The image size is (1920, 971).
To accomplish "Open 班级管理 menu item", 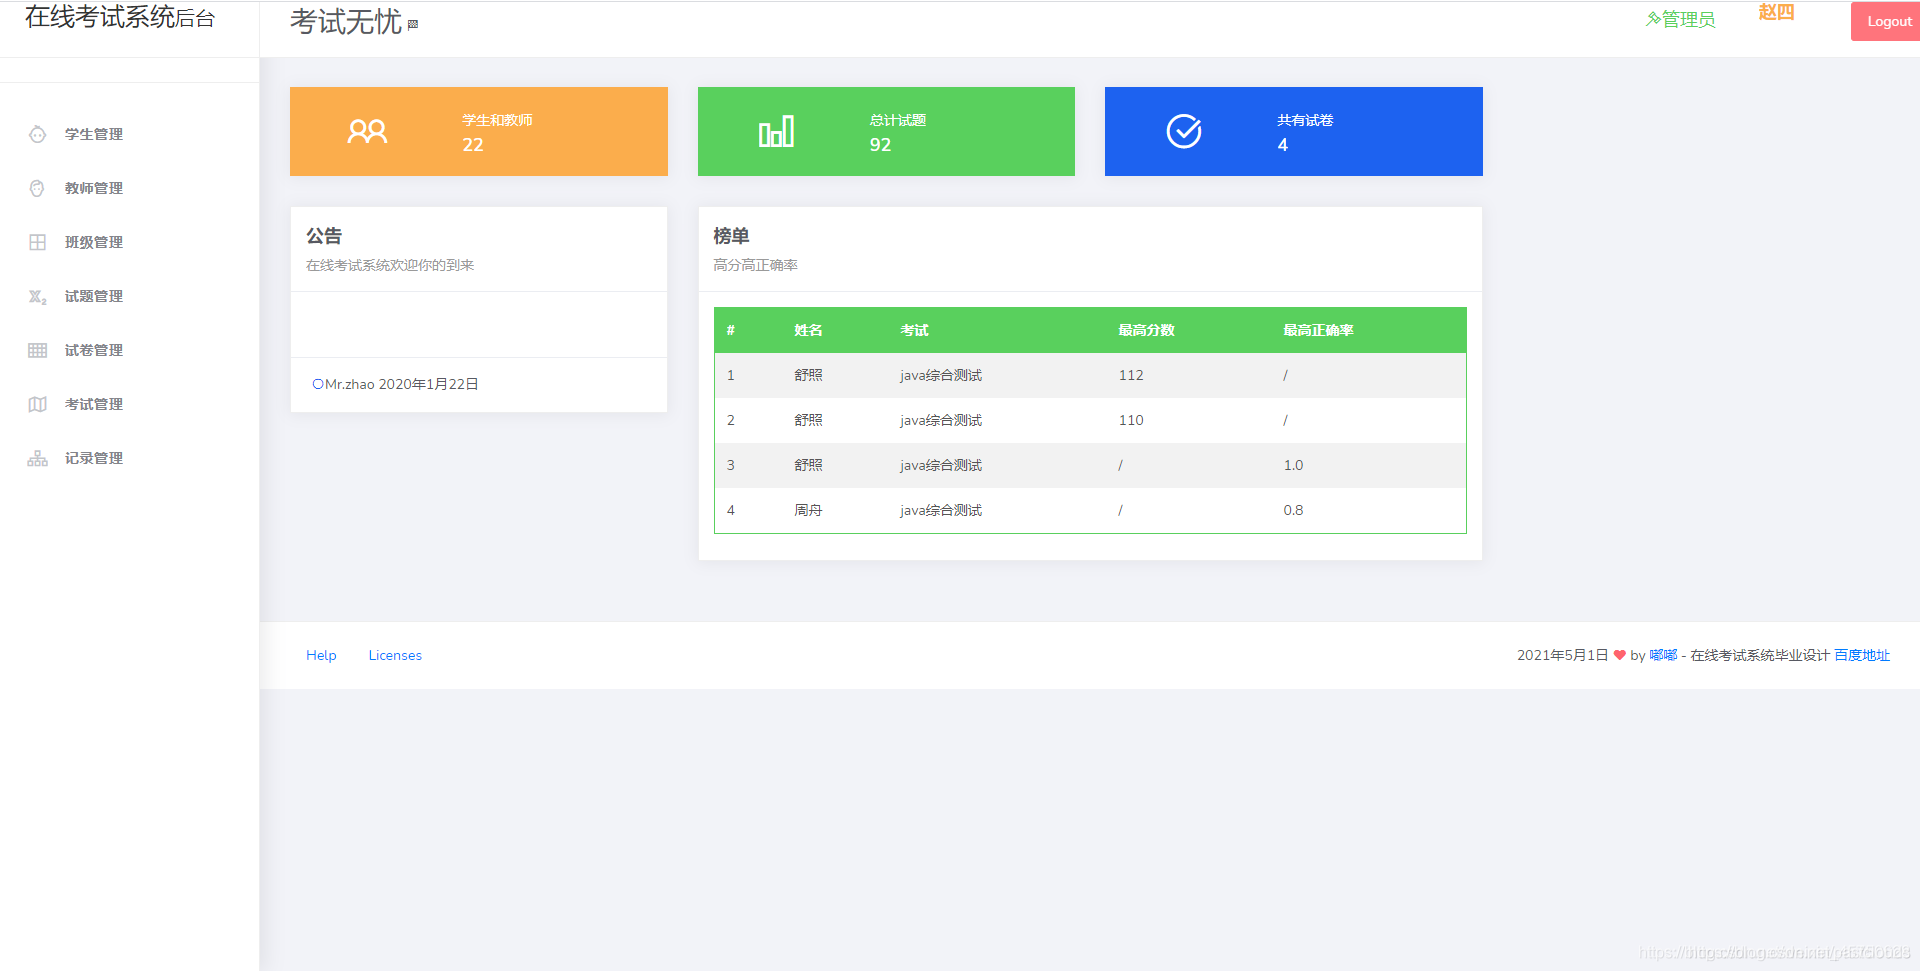I will coord(94,242).
